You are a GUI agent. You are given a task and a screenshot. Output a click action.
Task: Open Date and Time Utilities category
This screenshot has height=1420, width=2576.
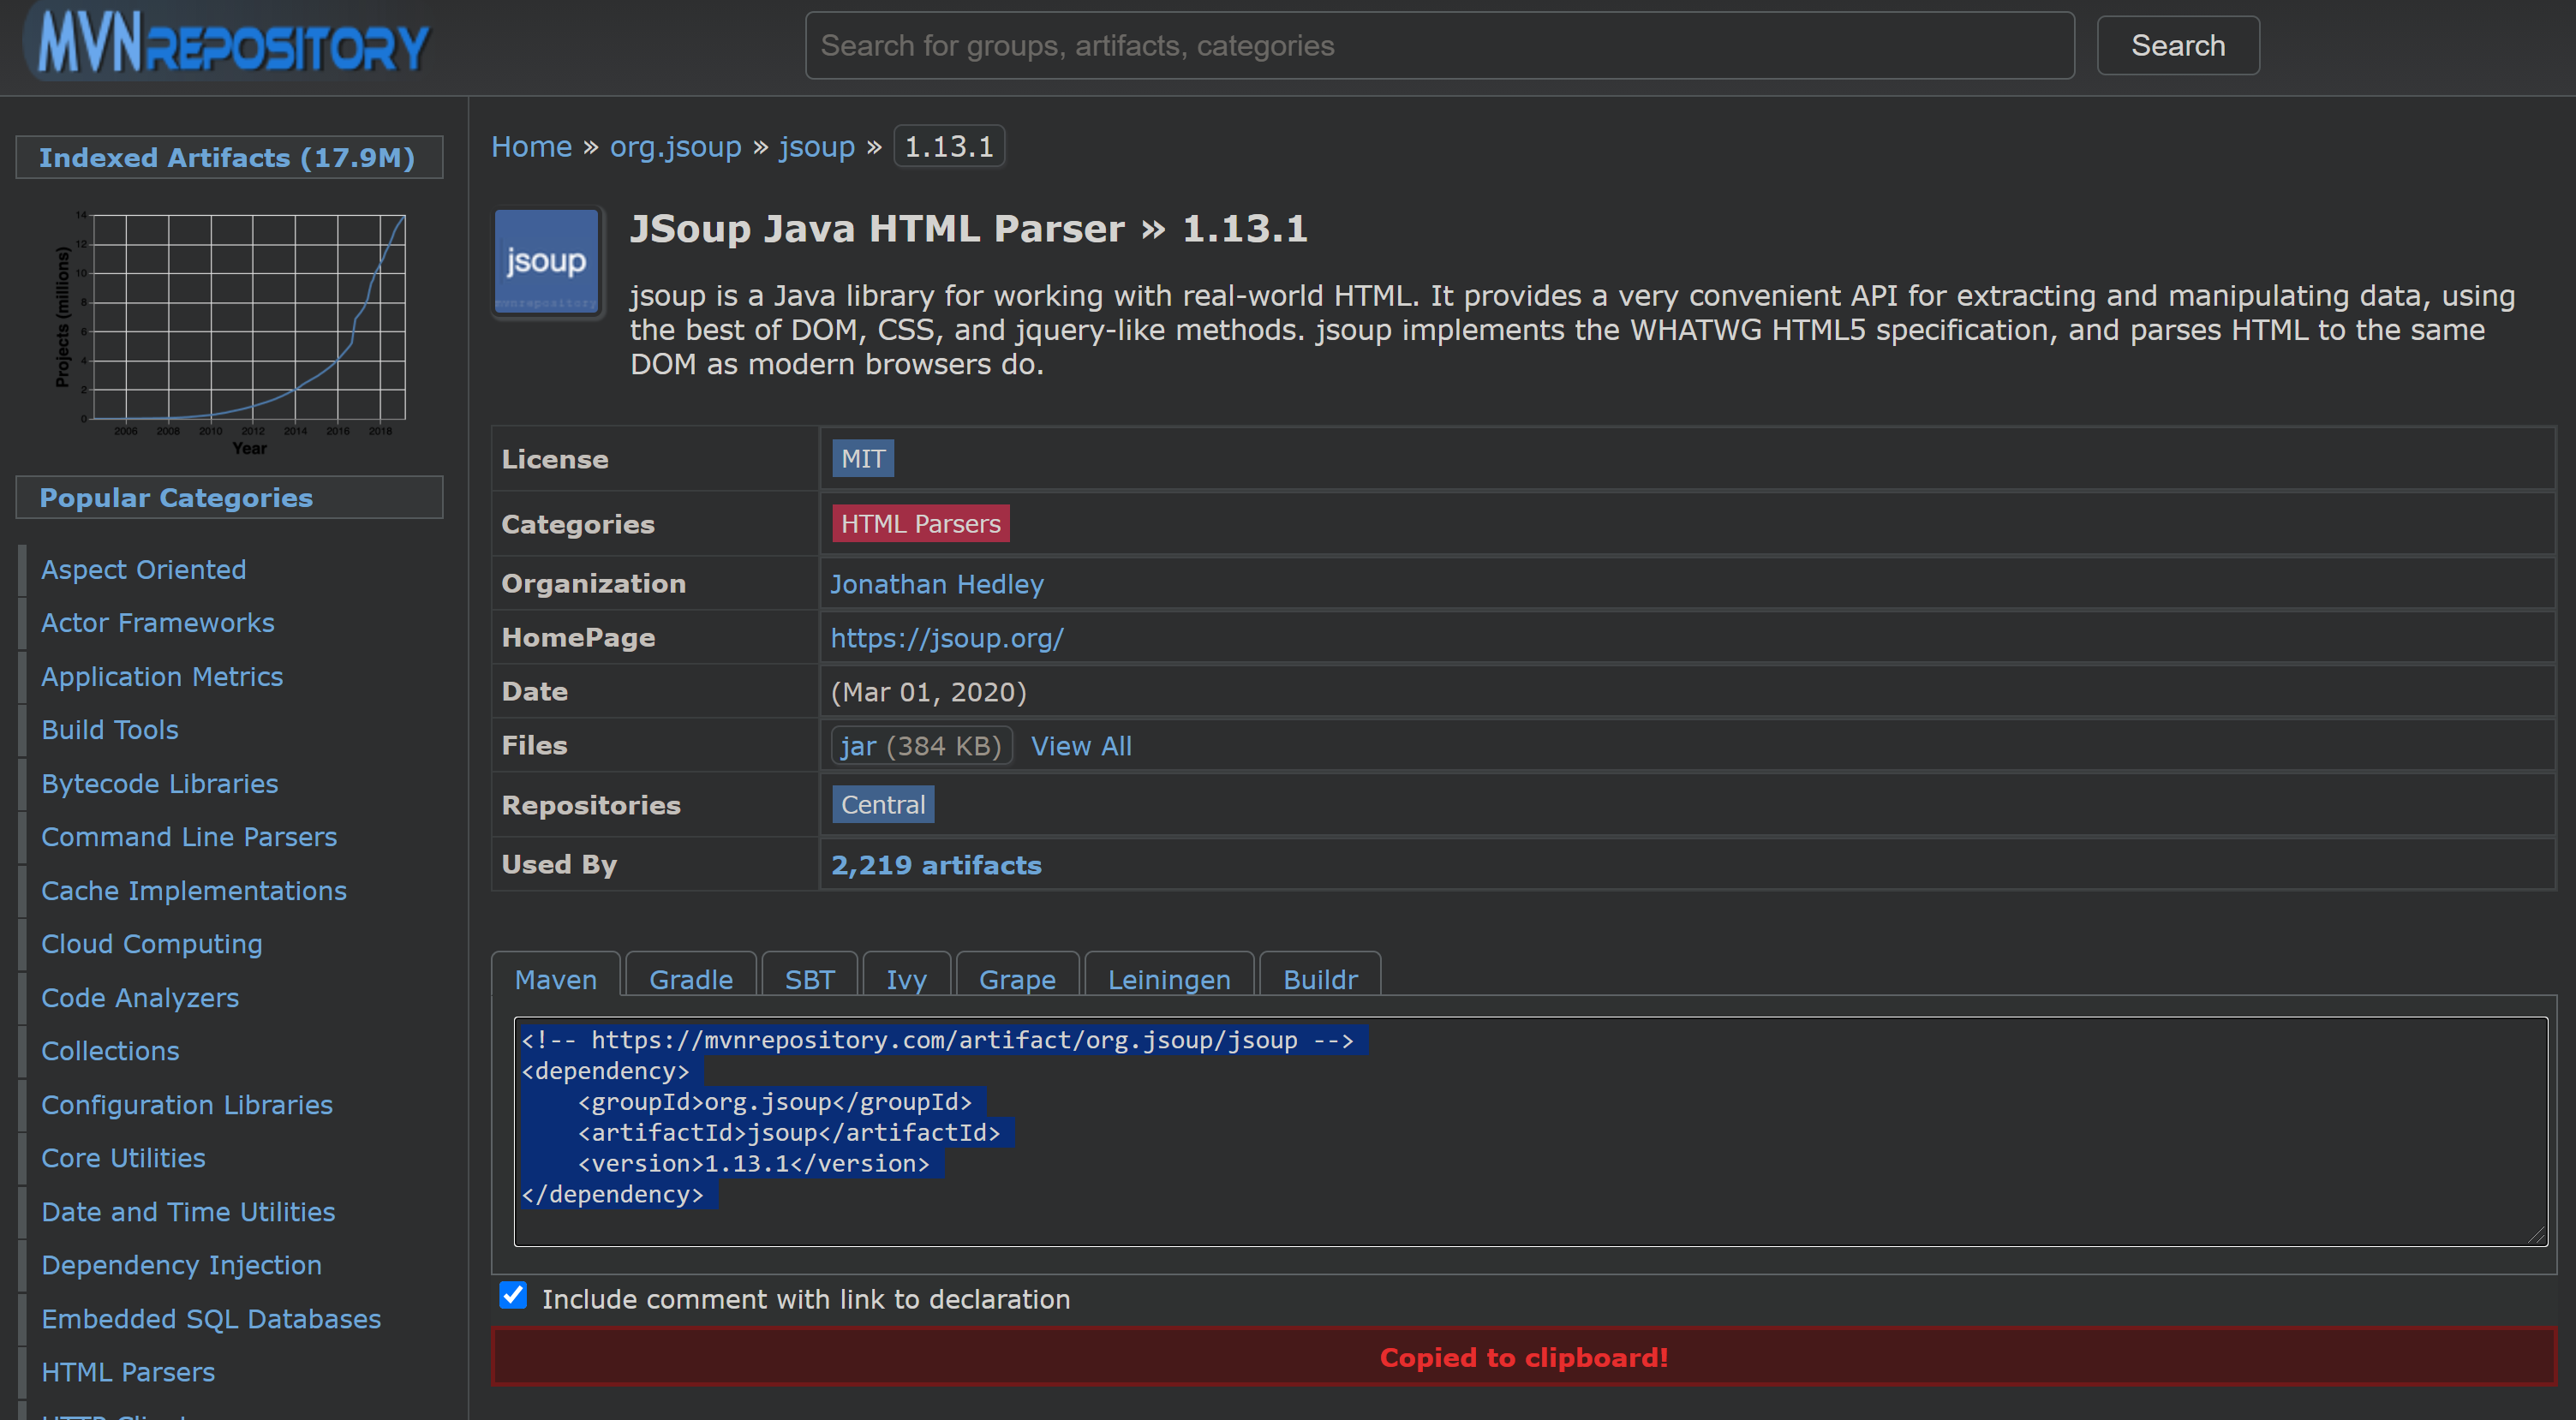188,1212
